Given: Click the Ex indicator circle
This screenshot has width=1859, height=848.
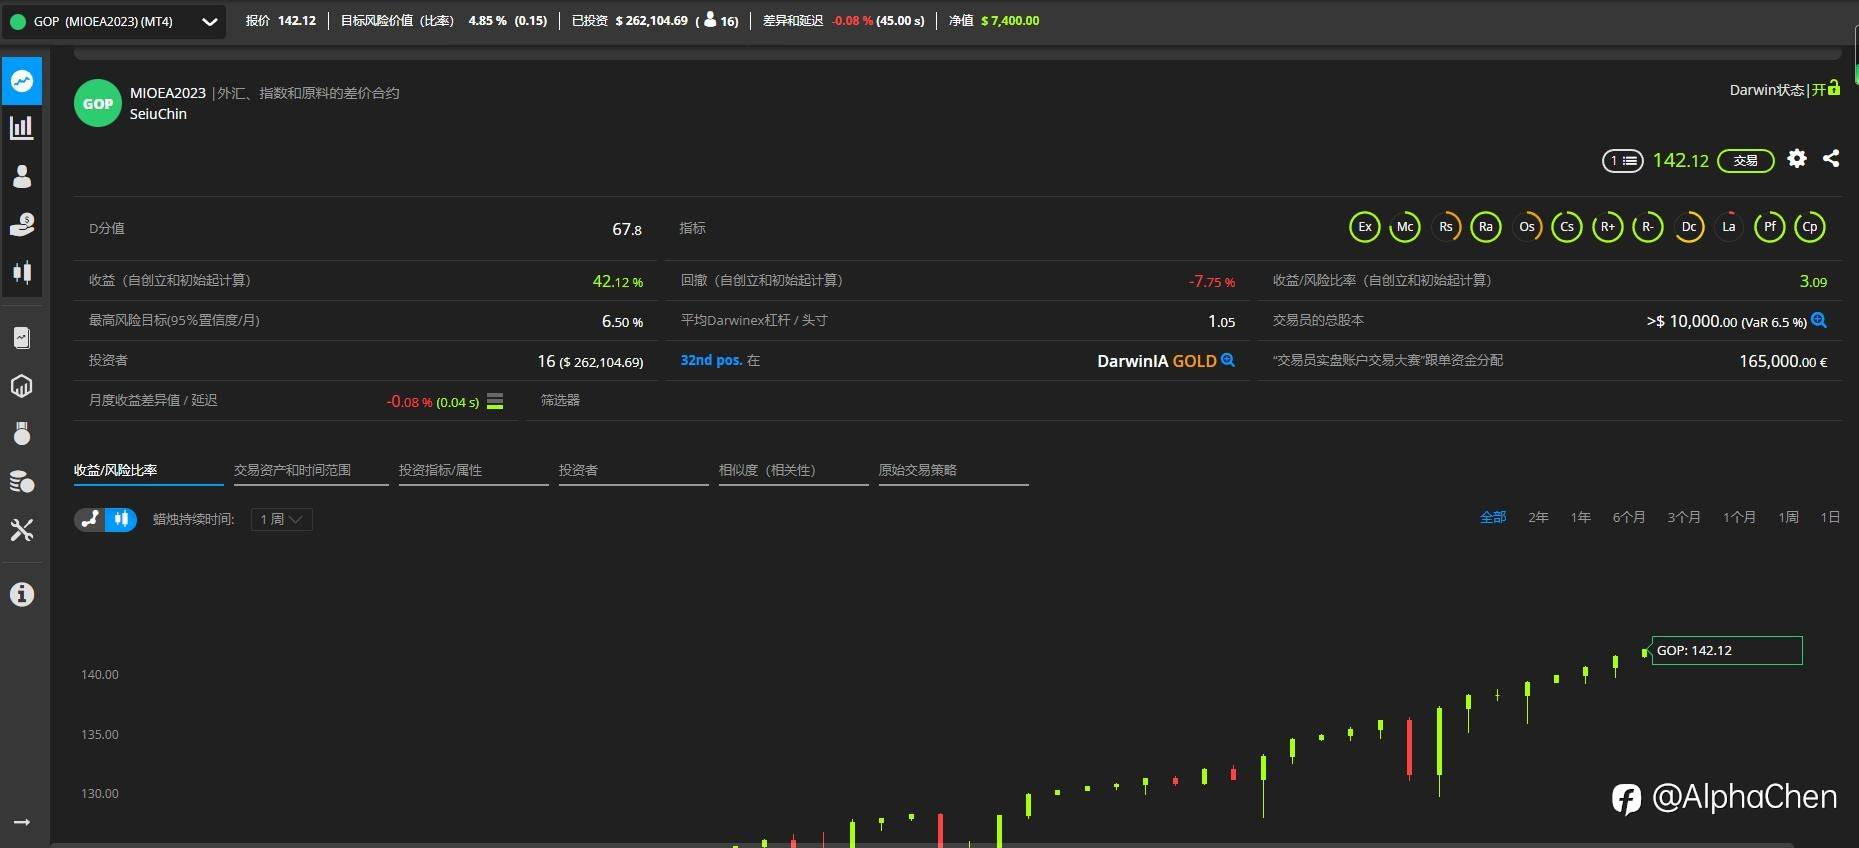Looking at the screenshot, I should pyautogui.click(x=1364, y=227).
